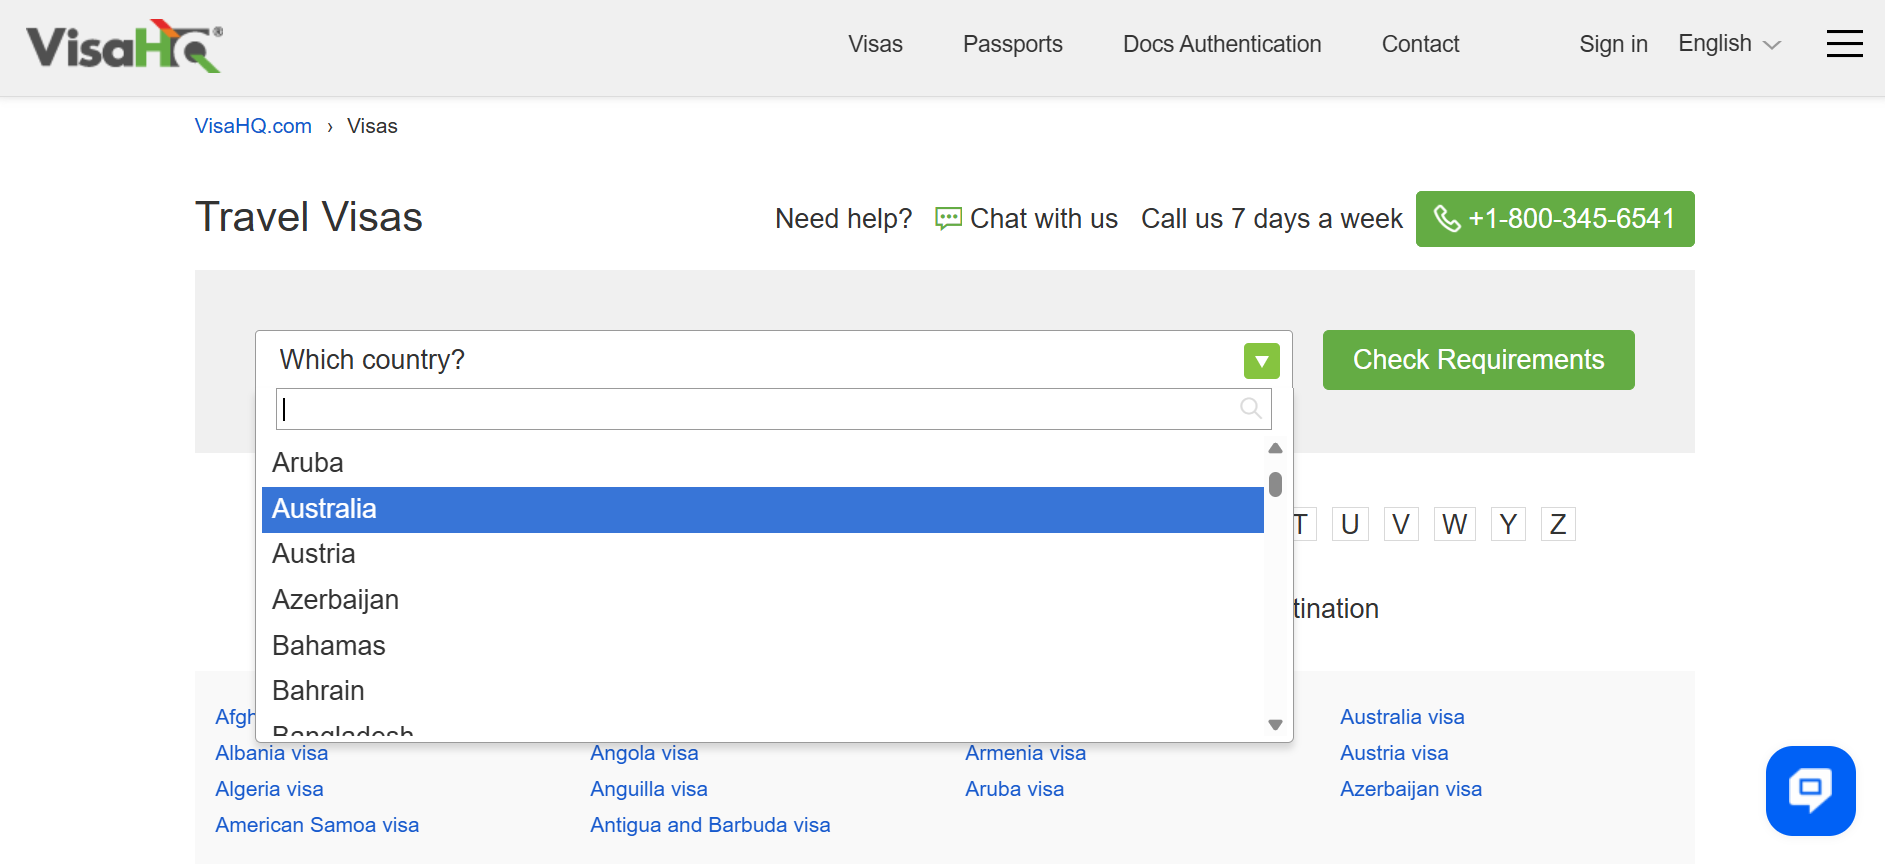Click the search magnifier icon in dropdown
Viewport: 1885px width, 864px height.
(1250, 408)
